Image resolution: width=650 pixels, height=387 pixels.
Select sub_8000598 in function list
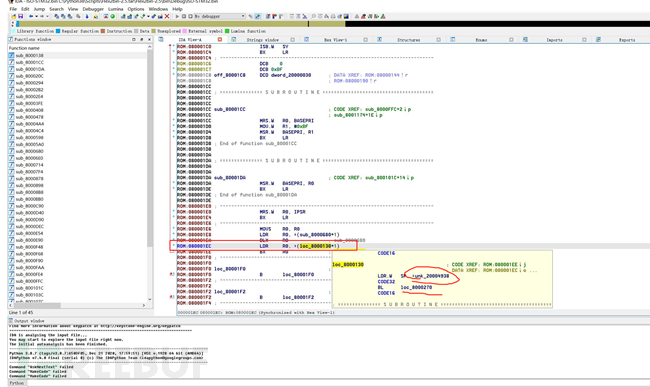tap(29, 138)
